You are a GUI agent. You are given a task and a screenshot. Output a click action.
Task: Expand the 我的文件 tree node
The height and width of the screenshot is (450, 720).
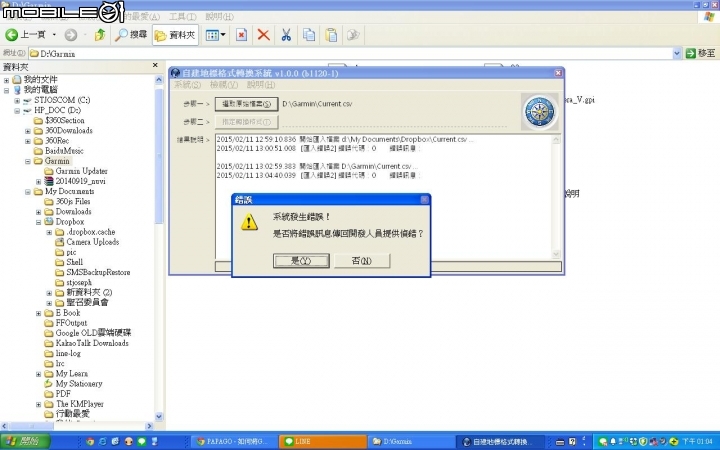[6, 80]
